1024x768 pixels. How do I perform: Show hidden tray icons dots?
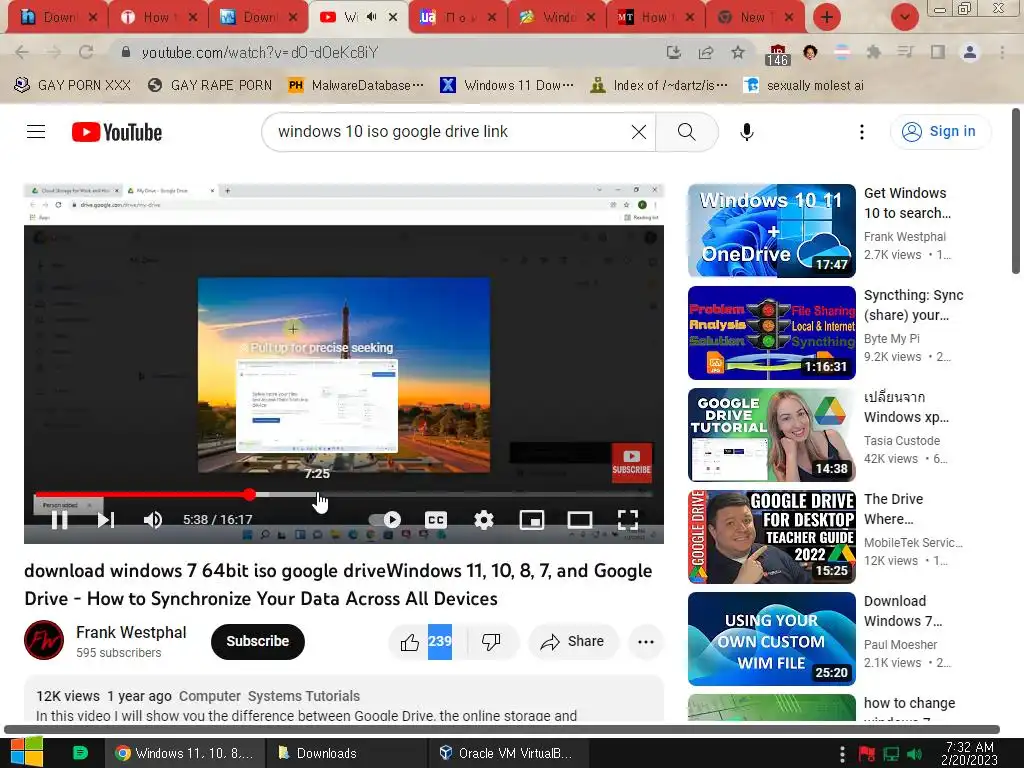pos(842,754)
